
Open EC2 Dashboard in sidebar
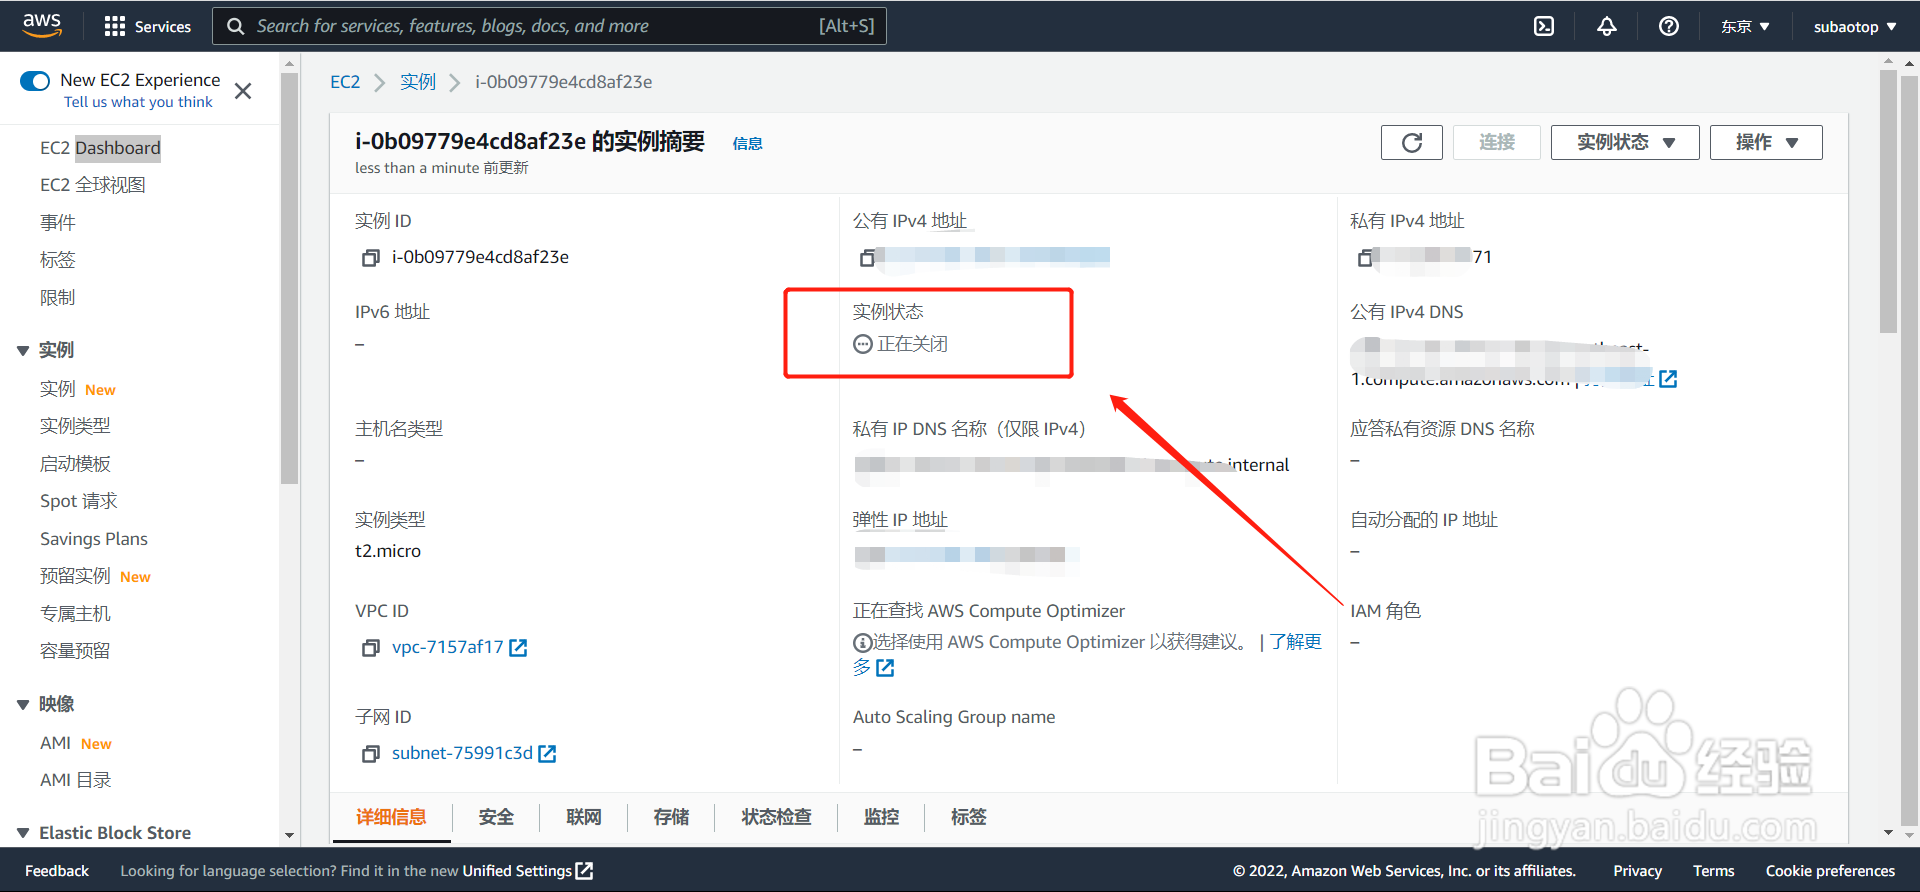point(100,148)
